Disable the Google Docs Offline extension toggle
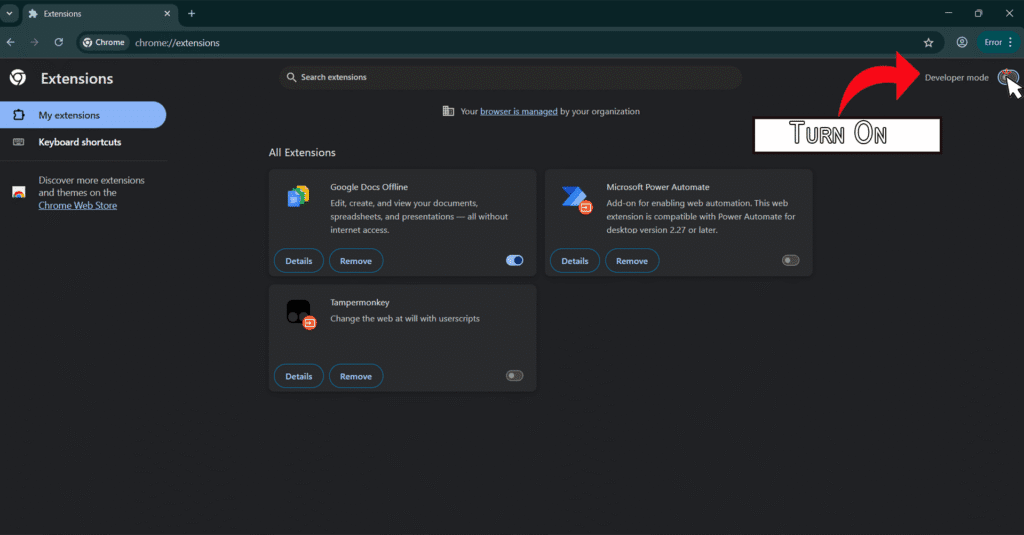This screenshot has height=535, width=1024. point(515,261)
